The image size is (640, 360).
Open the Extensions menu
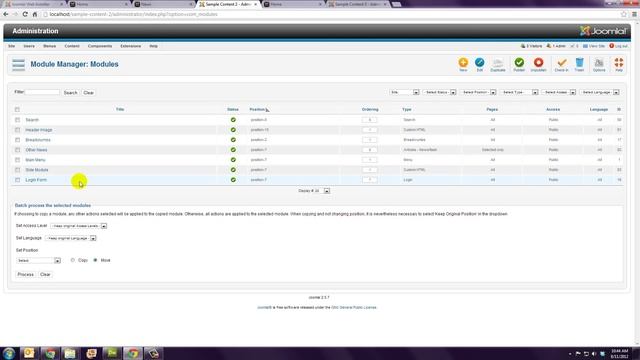click(x=131, y=46)
